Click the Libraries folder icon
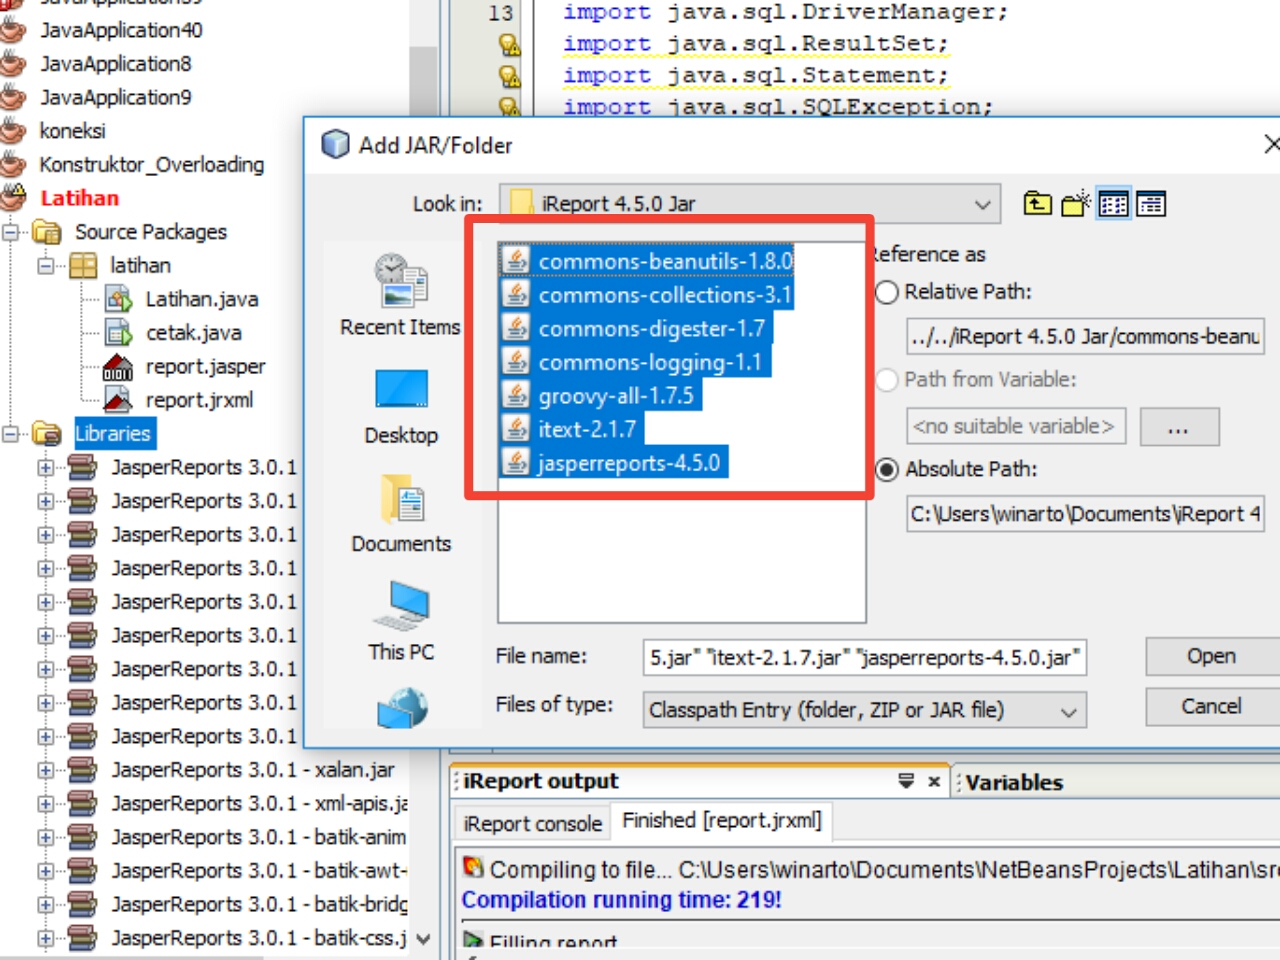 47,433
